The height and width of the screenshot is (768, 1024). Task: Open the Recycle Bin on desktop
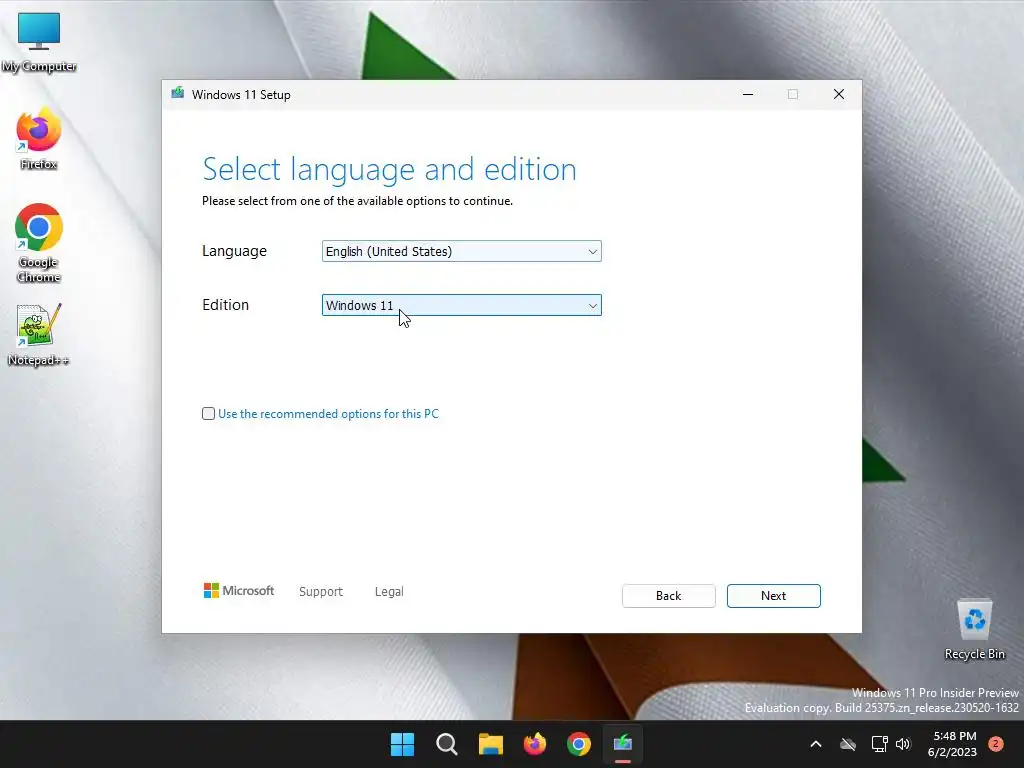click(x=974, y=630)
